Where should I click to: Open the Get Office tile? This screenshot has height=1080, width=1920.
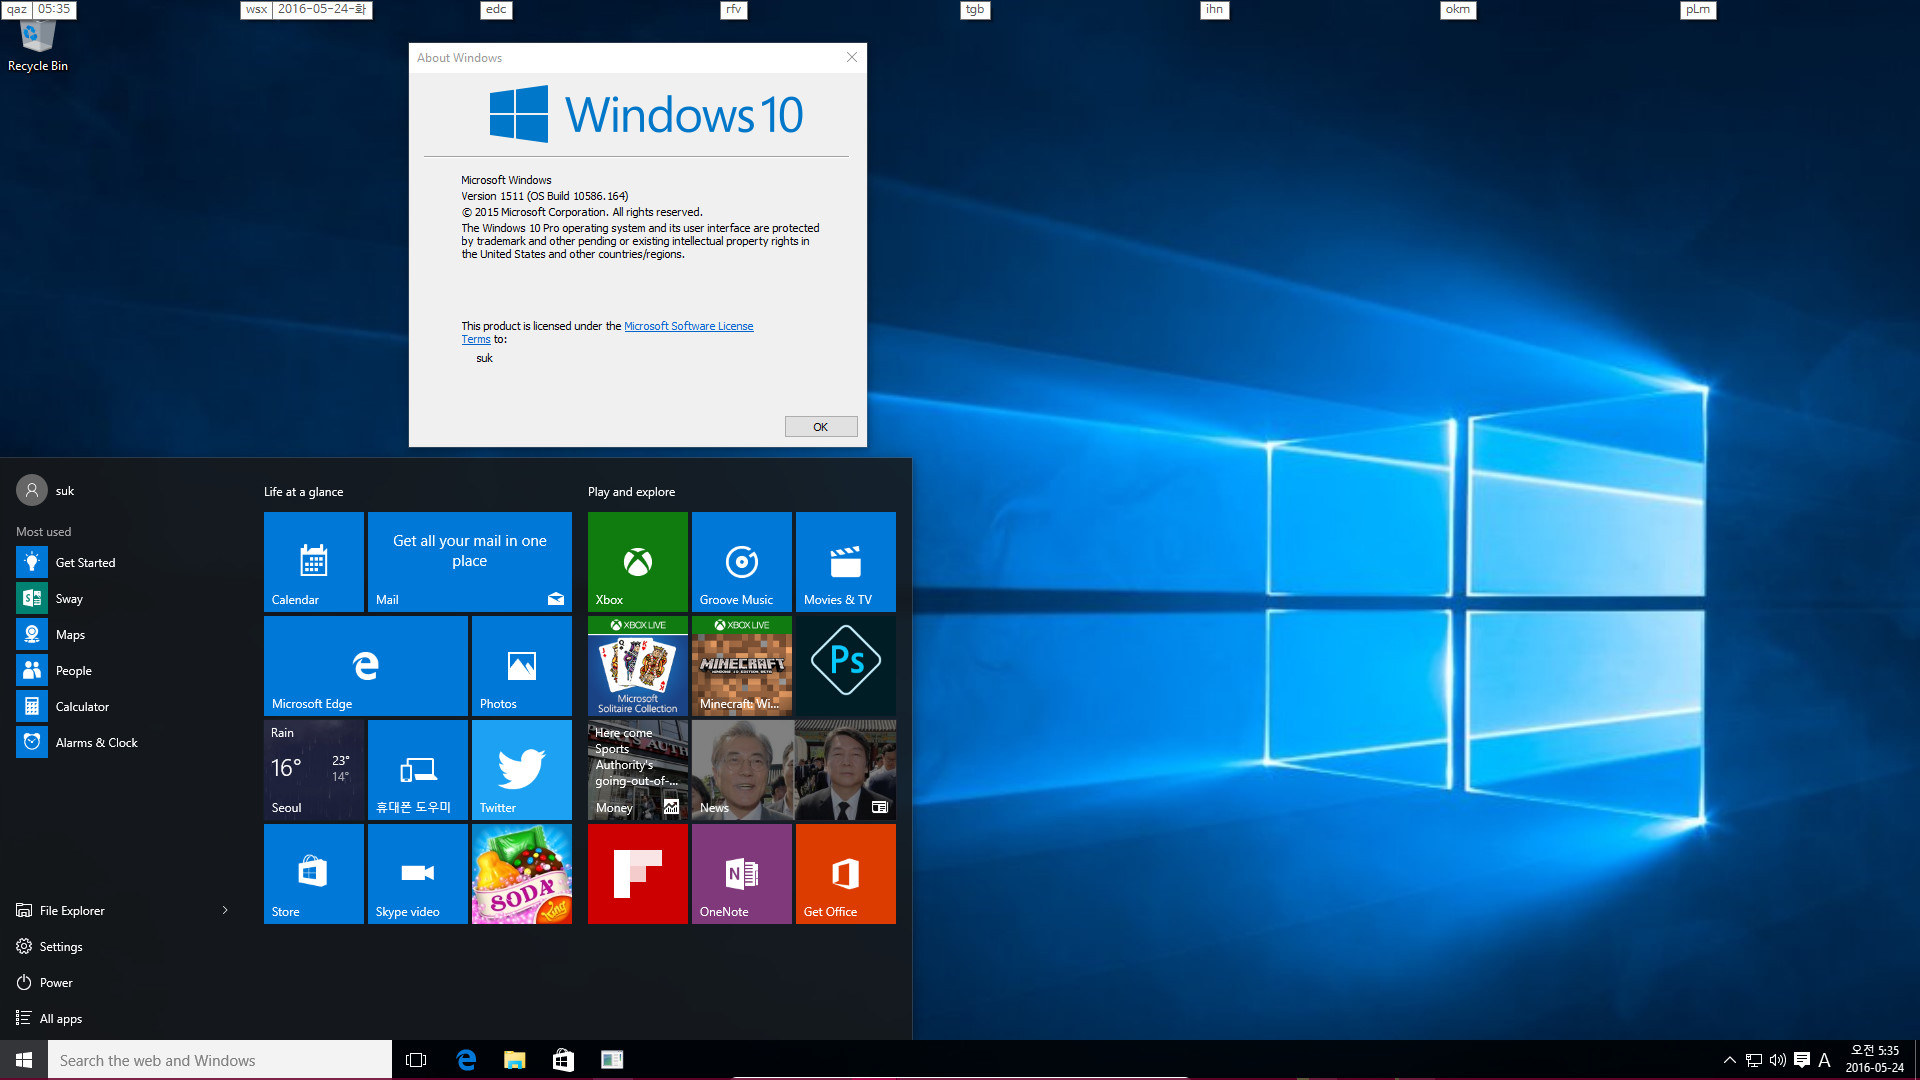click(x=846, y=874)
